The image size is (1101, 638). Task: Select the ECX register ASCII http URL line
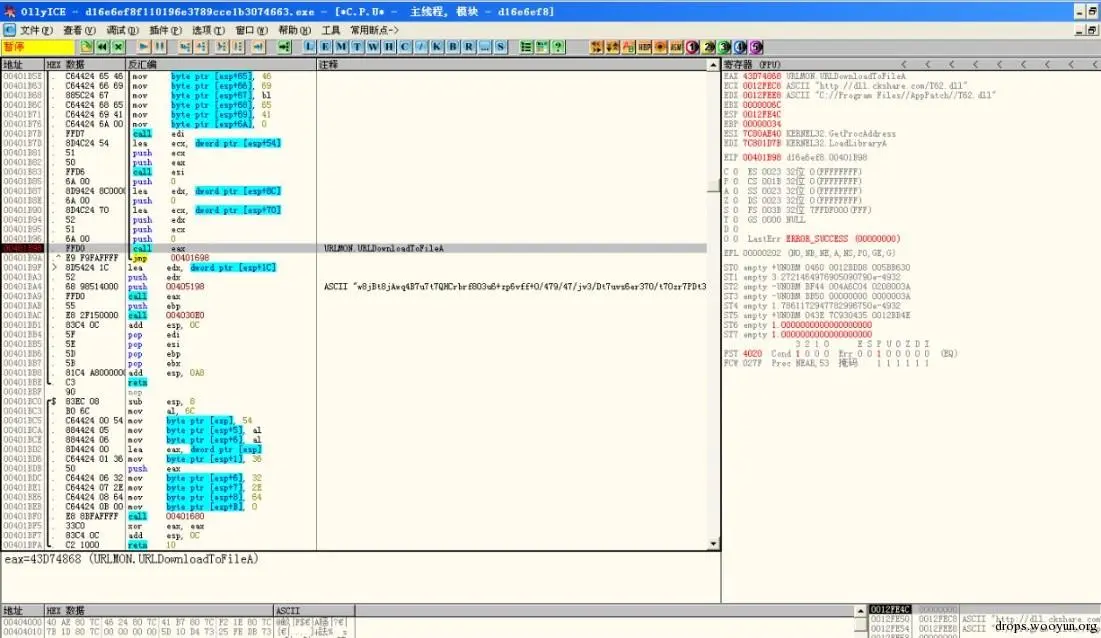pos(846,86)
